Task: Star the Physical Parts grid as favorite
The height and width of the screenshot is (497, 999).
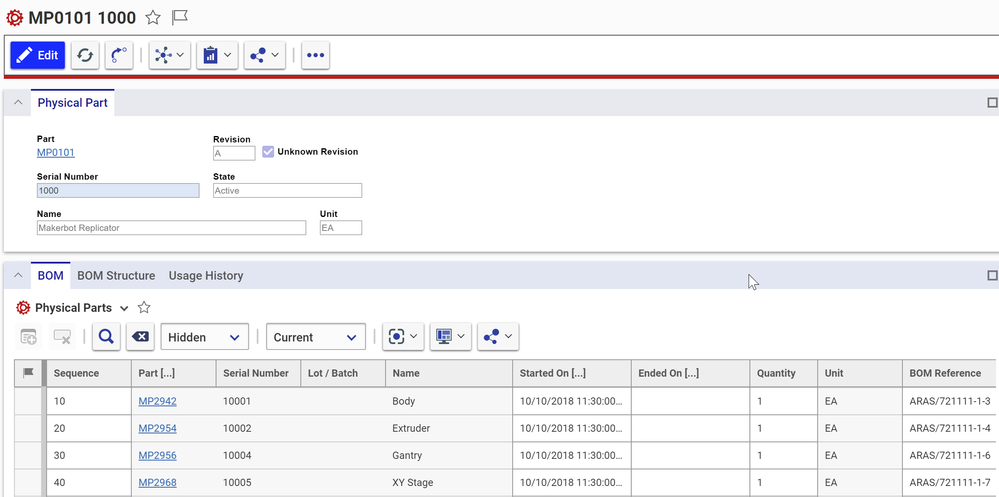Action: point(144,308)
